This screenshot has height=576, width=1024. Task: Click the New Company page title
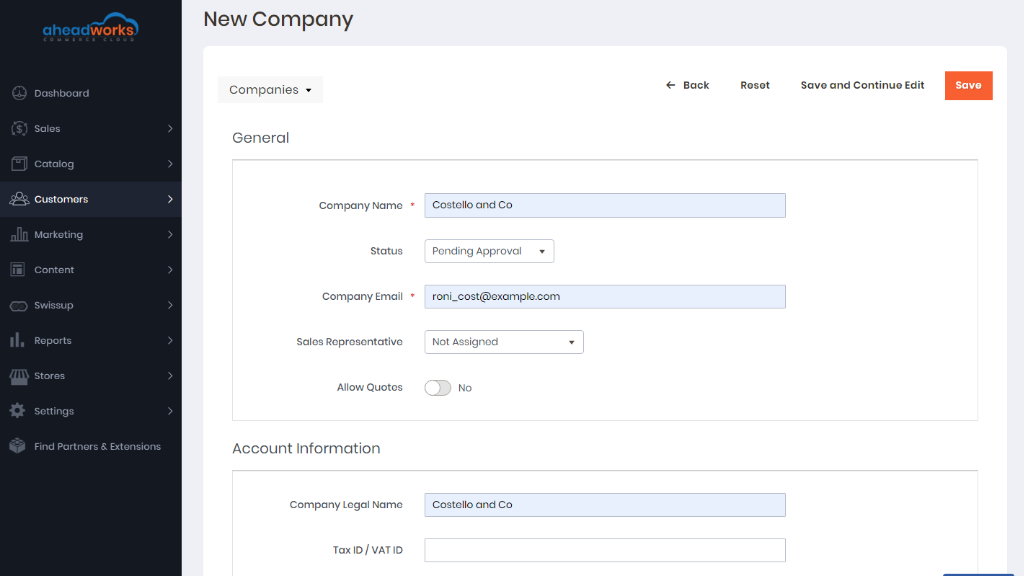point(278,19)
